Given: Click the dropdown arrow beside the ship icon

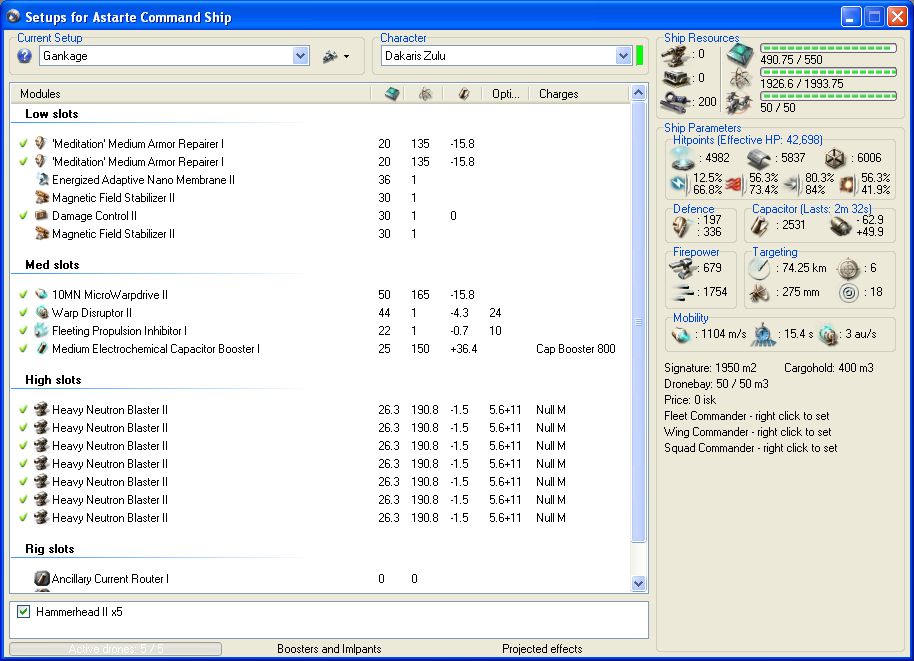Looking at the screenshot, I should pos(346,57).
